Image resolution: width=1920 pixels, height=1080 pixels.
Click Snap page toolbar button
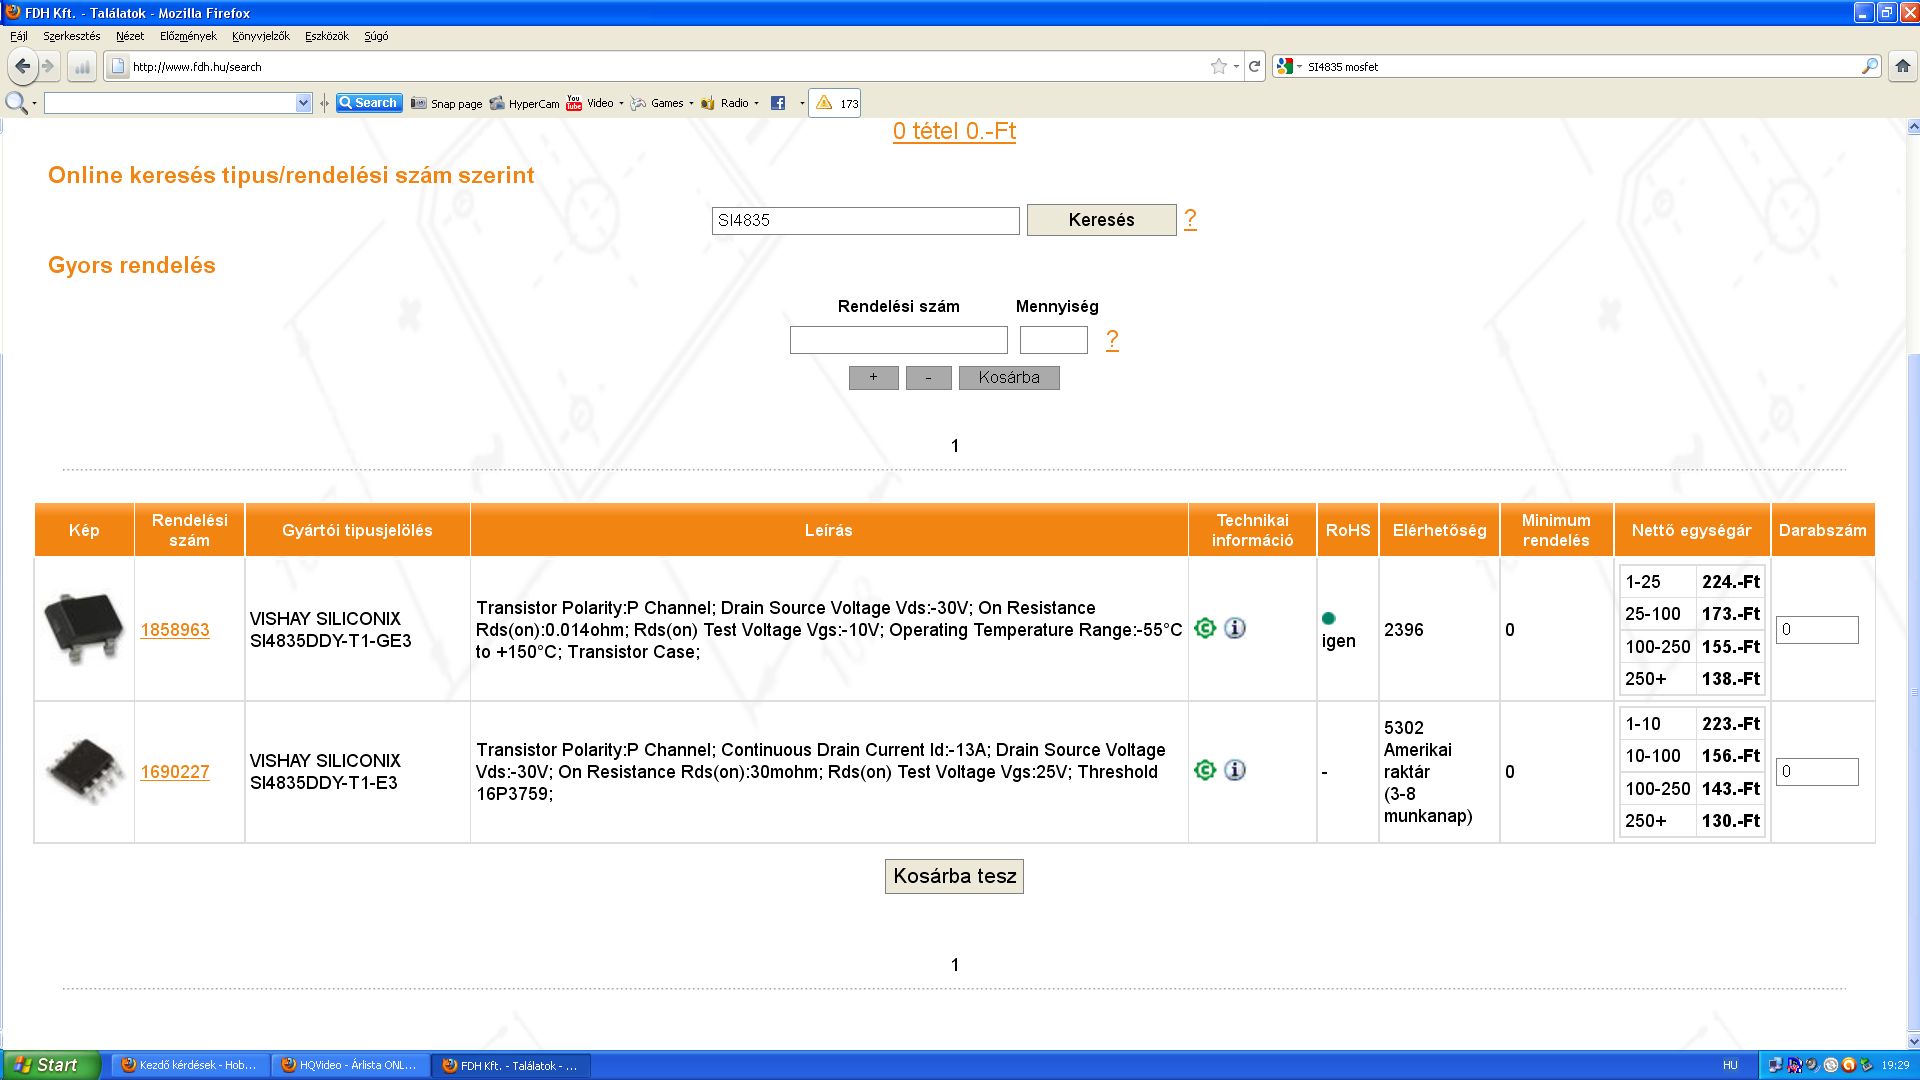446,103
